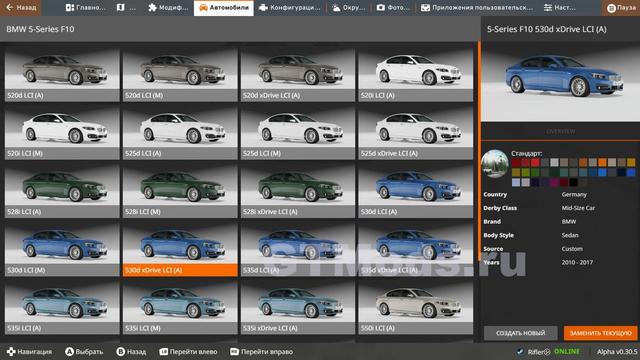Open the Главное меню tab
Screen dimensions: 640x360
click(x=85, y=8)
